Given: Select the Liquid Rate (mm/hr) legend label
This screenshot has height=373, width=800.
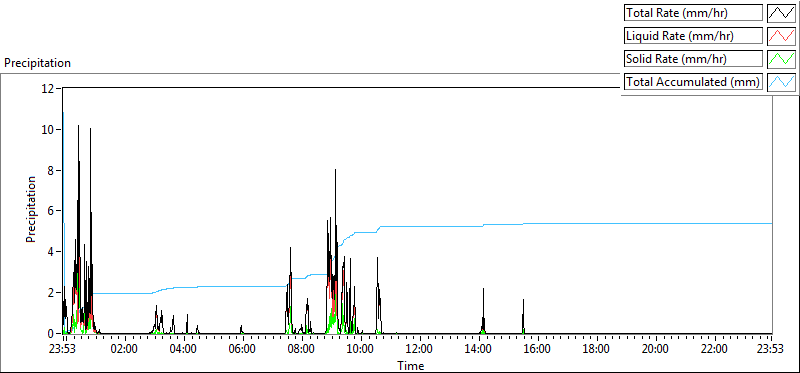Looking at the screenshot, I should [x=693, y=36].
